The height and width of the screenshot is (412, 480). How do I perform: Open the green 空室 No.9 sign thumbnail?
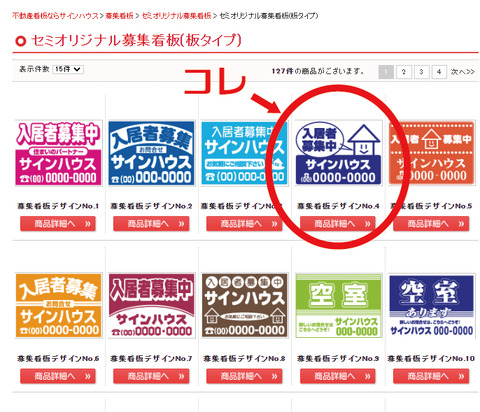338,306
